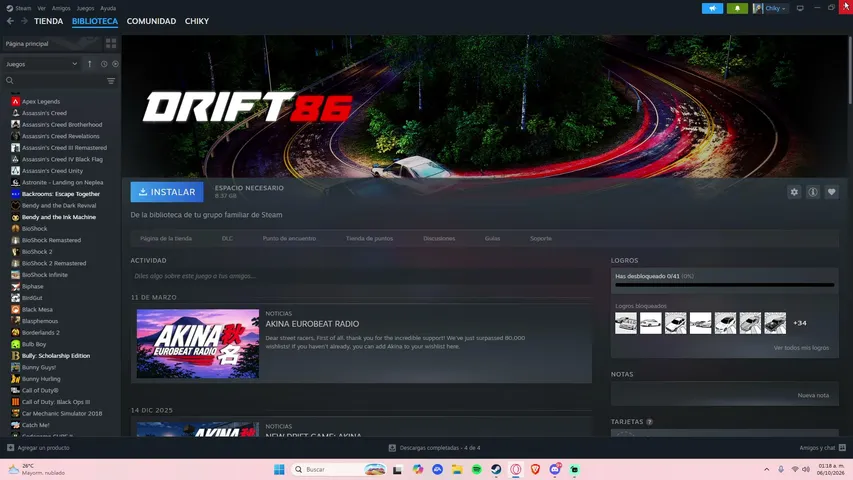Open the library filter options icon

[111, 81]
